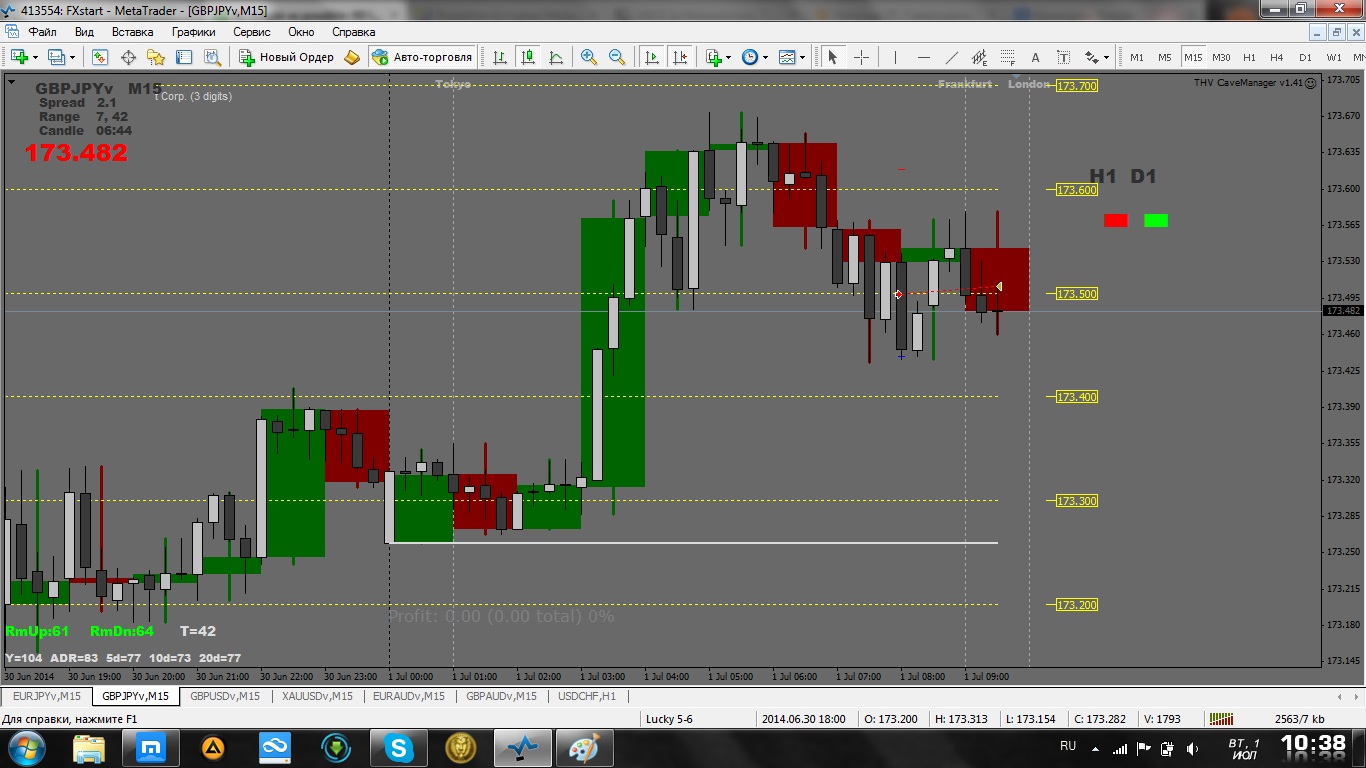Switch timeframe to M1
Viewport: 1366px width, 768px height.
[1137, 57]
